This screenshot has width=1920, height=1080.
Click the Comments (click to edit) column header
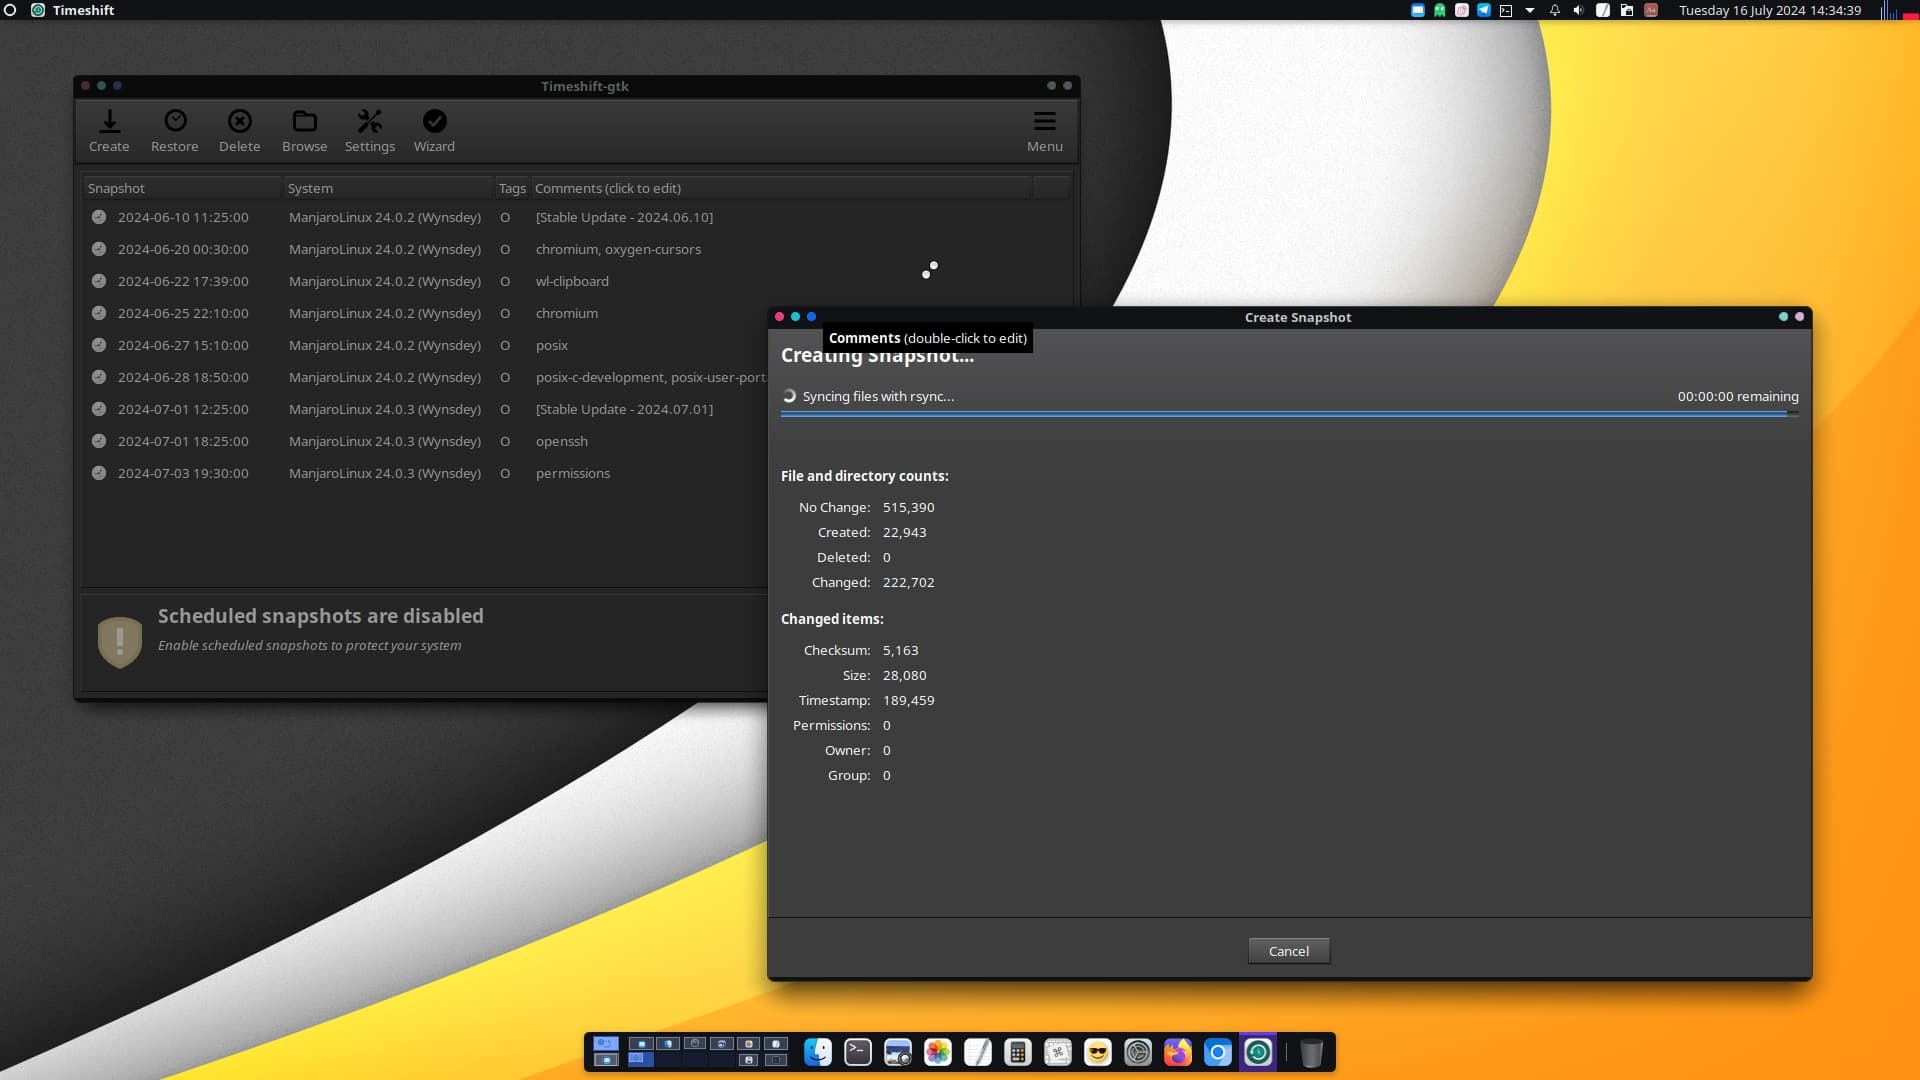coord(781,188)
